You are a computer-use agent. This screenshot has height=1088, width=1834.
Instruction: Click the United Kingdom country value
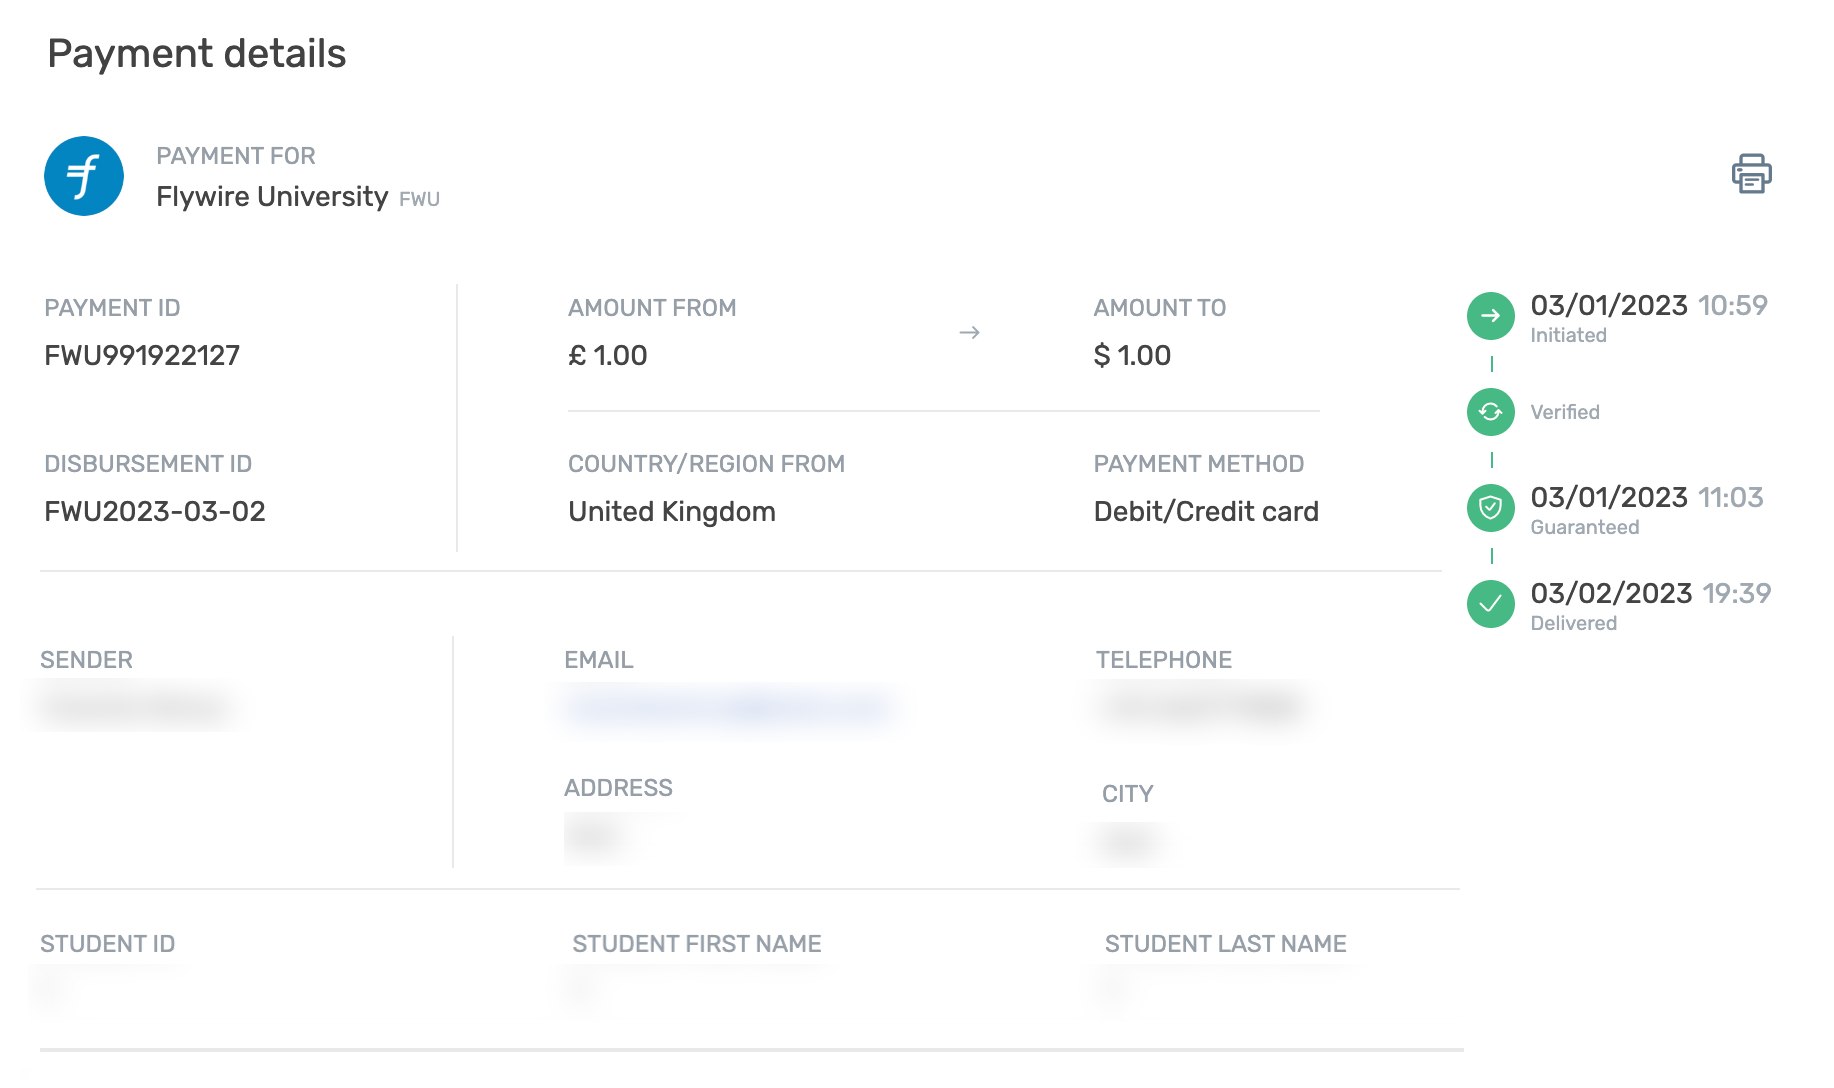coord(672,511)
